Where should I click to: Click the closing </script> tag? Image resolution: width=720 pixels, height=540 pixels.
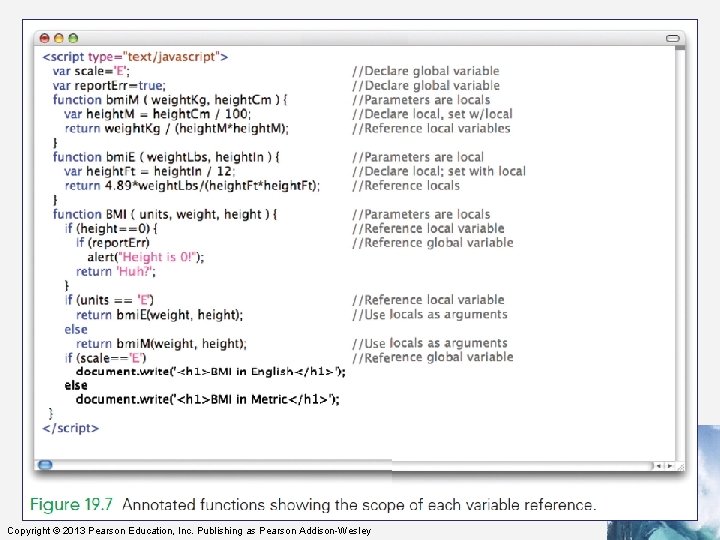(x=71, y=428)
